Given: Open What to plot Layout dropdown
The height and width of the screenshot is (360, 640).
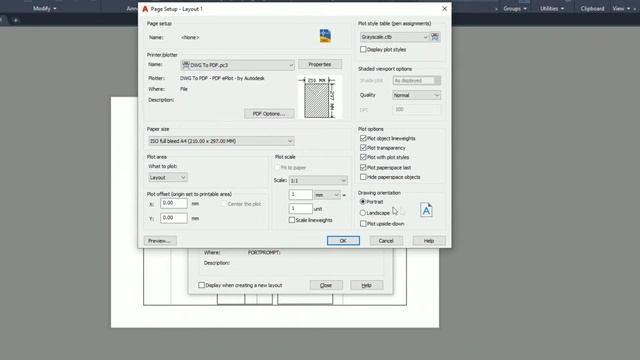Looking at the screenshot, I should (167, 178).
